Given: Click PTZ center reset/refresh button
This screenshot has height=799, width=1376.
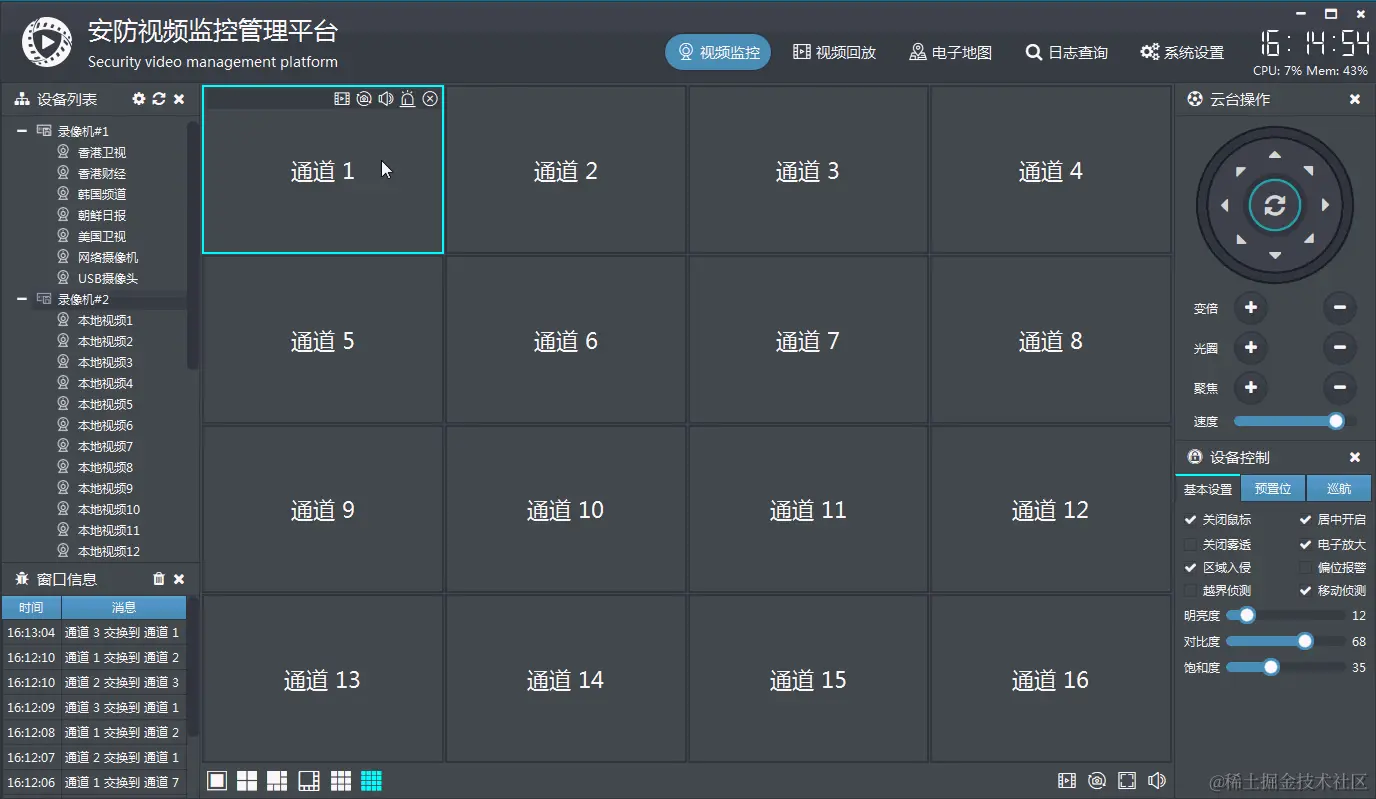Looking at the screenshot, I should pos(1274,206).
